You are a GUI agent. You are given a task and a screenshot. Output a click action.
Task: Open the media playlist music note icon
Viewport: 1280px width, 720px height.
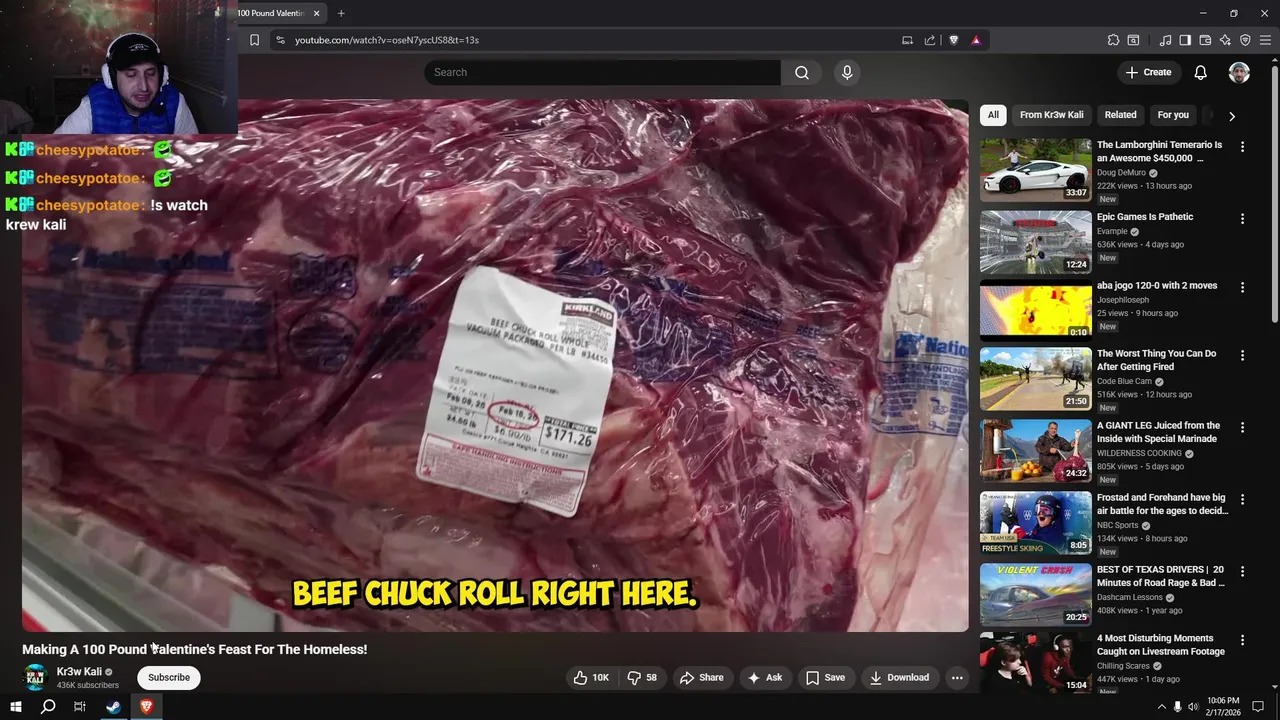coord(1165,40)
